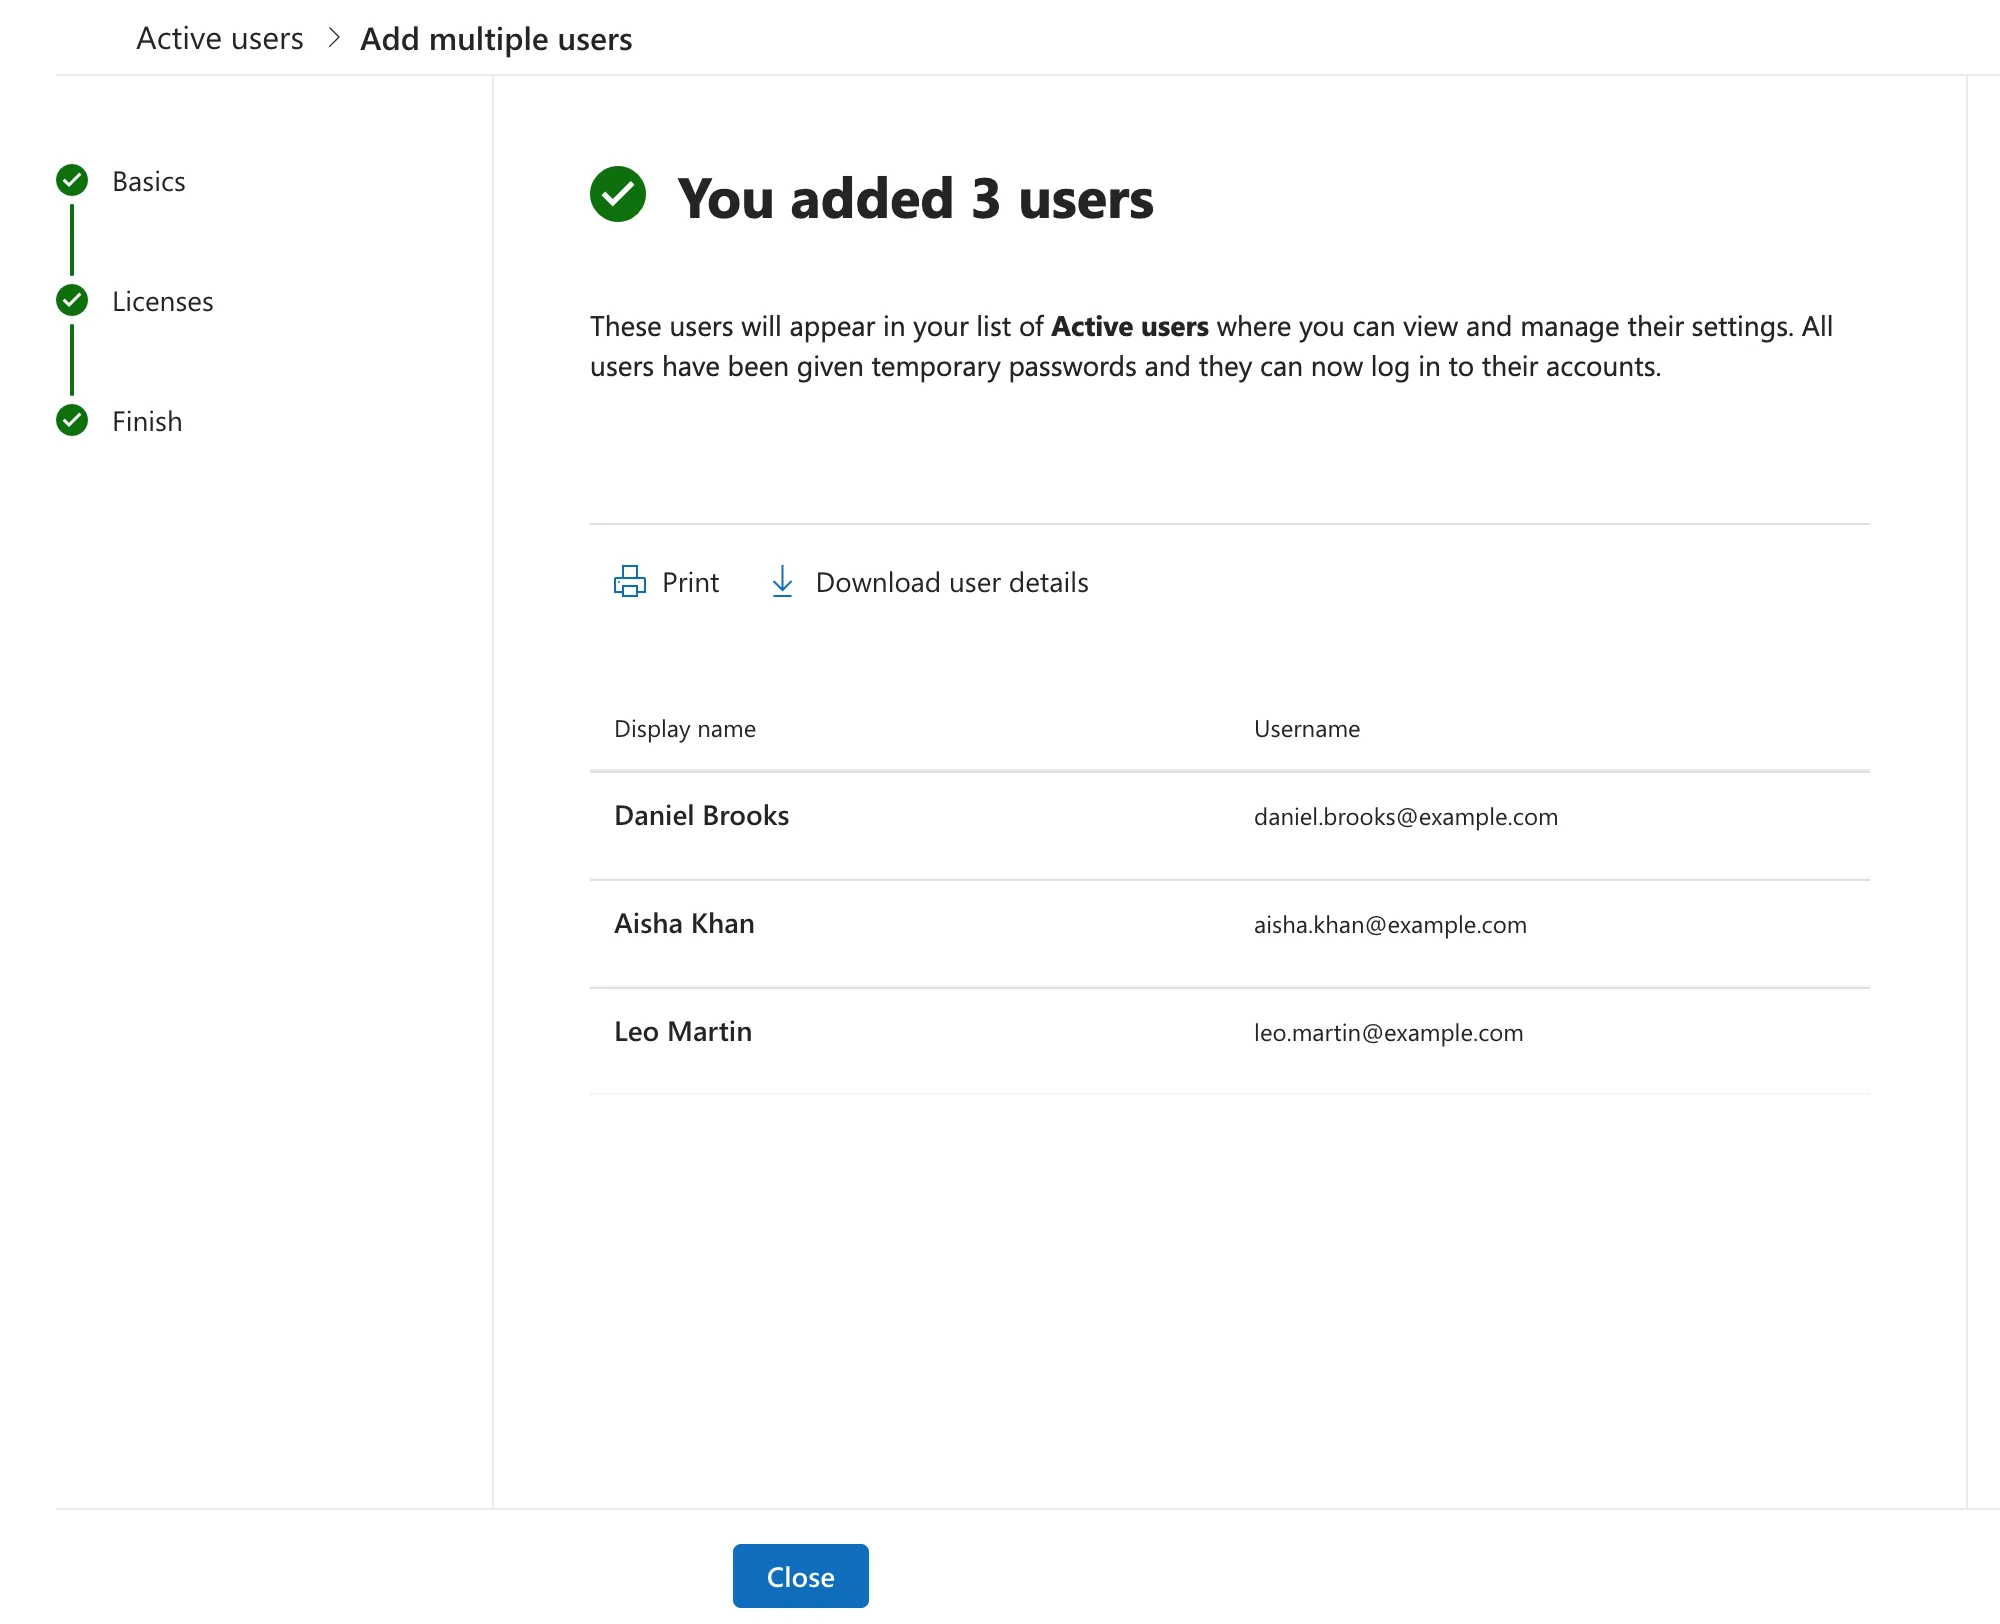The height and width of the screenshot is (1624, 2000).
Task: Select the Daniel Brooks row name
Action: pyautogui.click(x=702, y=816)
